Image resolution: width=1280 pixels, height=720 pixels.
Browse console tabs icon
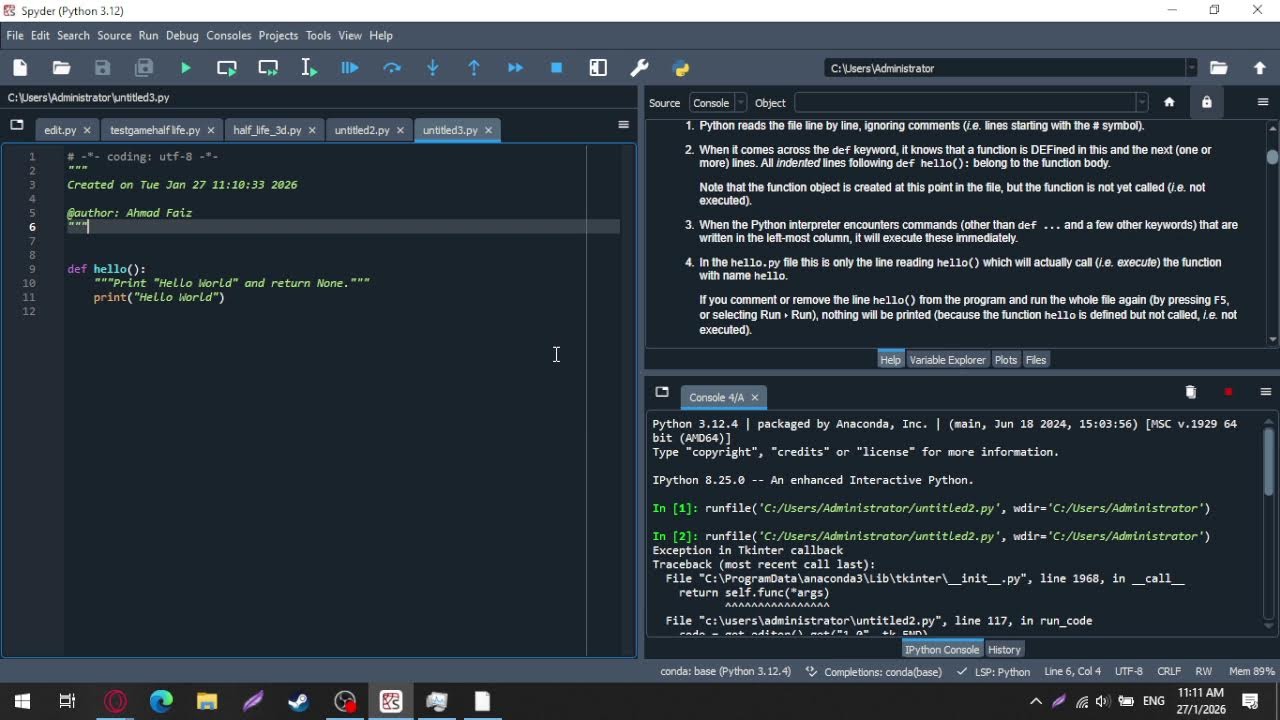662,392
